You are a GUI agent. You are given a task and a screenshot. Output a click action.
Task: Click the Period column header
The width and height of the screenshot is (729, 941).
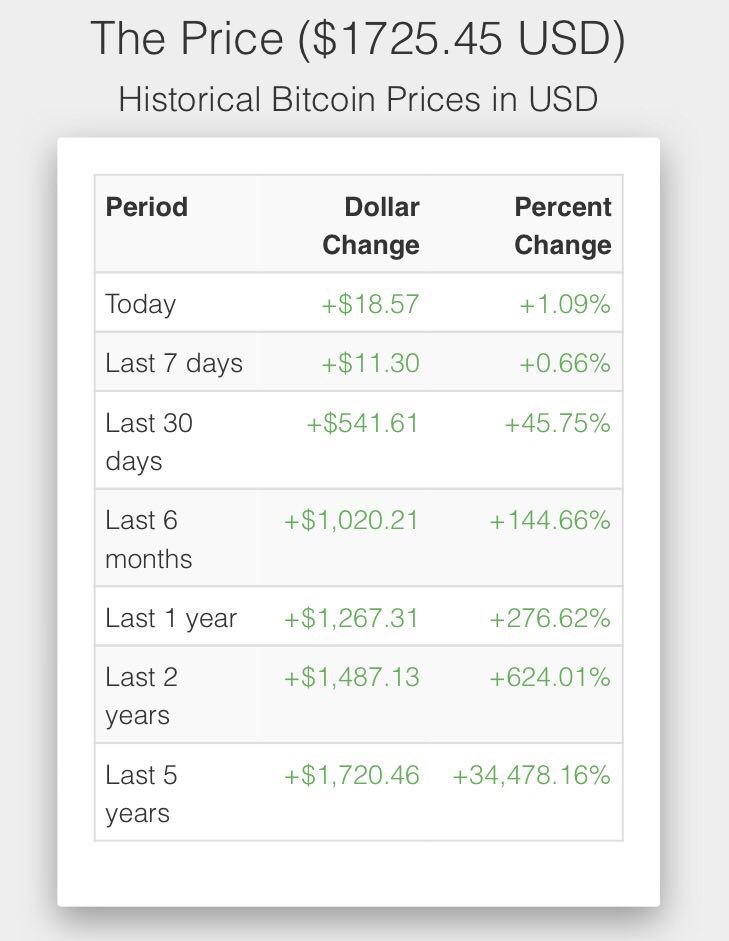pos(147,207)
